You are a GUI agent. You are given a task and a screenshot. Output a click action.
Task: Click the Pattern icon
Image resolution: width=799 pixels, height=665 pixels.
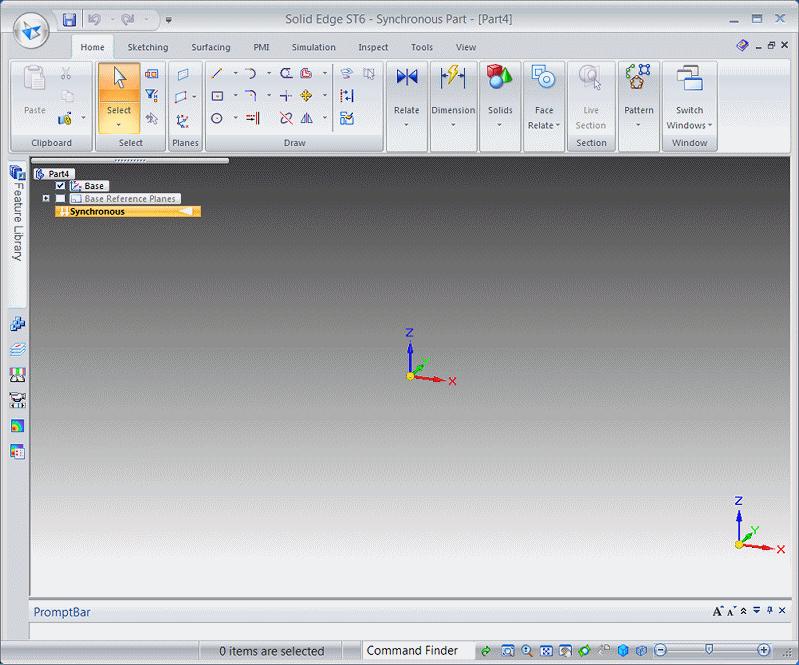point(637,77)
